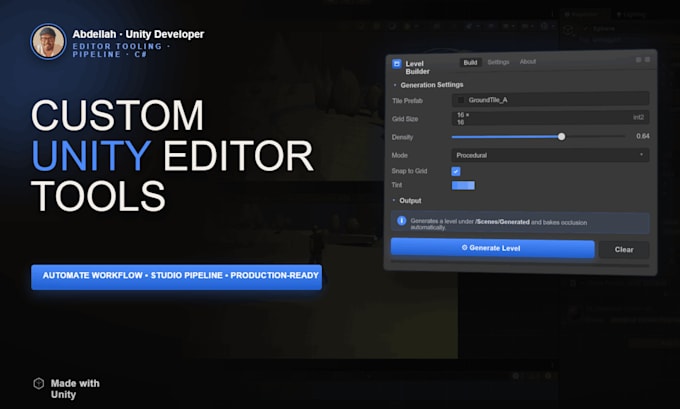
Task: Click the blue UNITY word in headline
Action: 91,156
